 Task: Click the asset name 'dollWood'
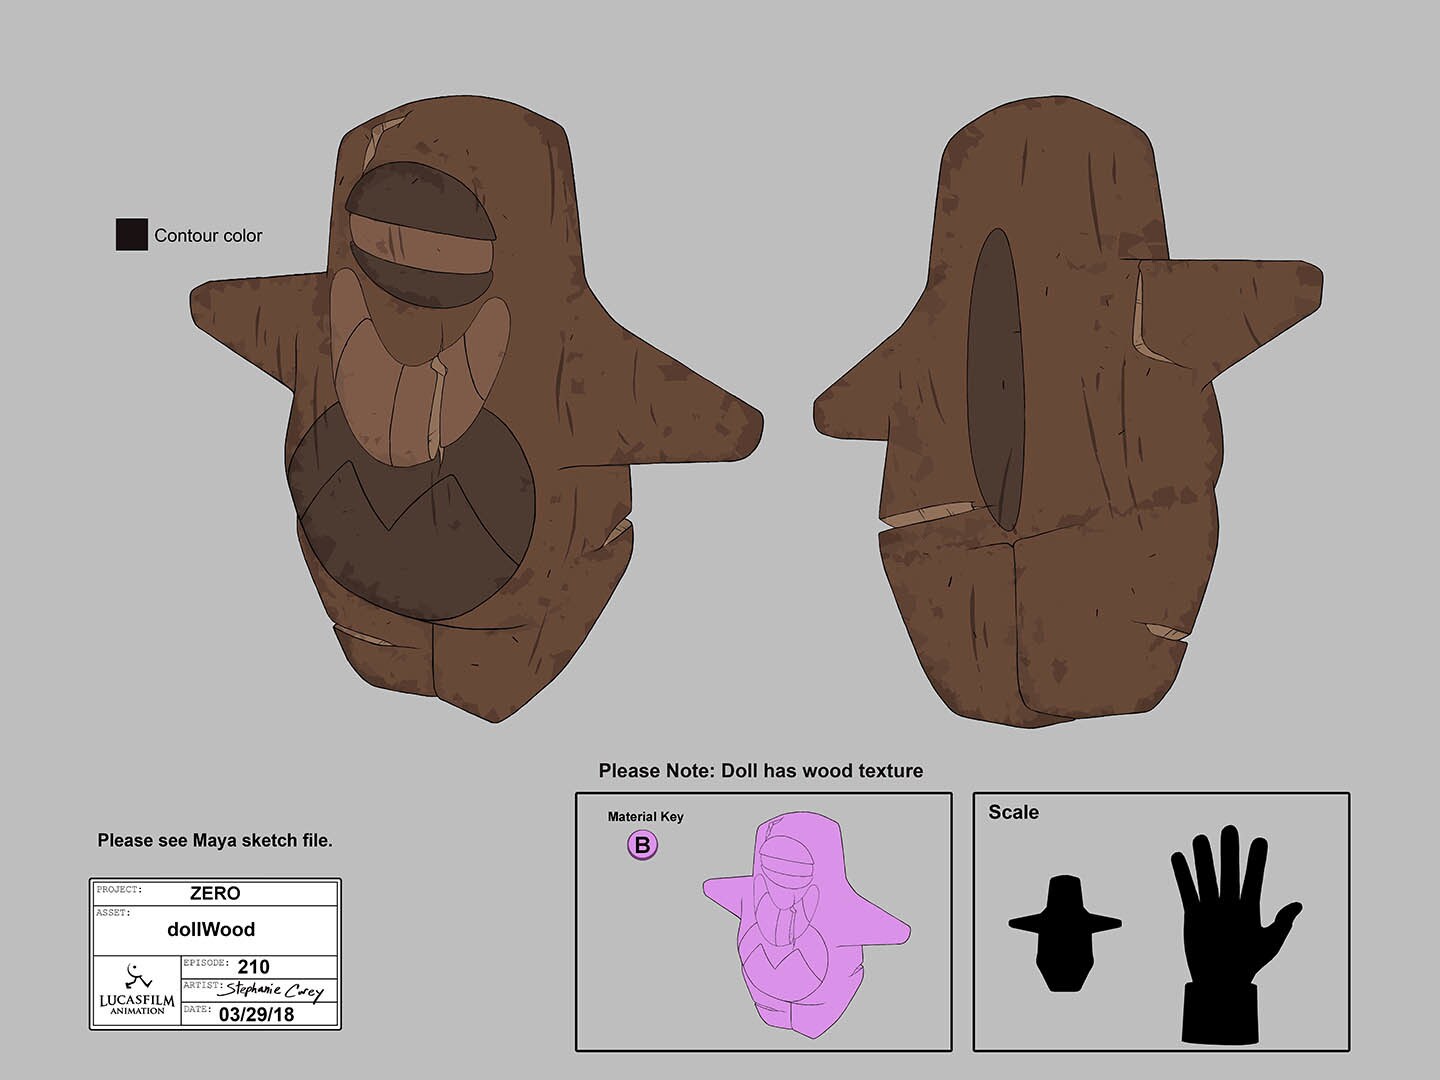click(x=211, y=930)
